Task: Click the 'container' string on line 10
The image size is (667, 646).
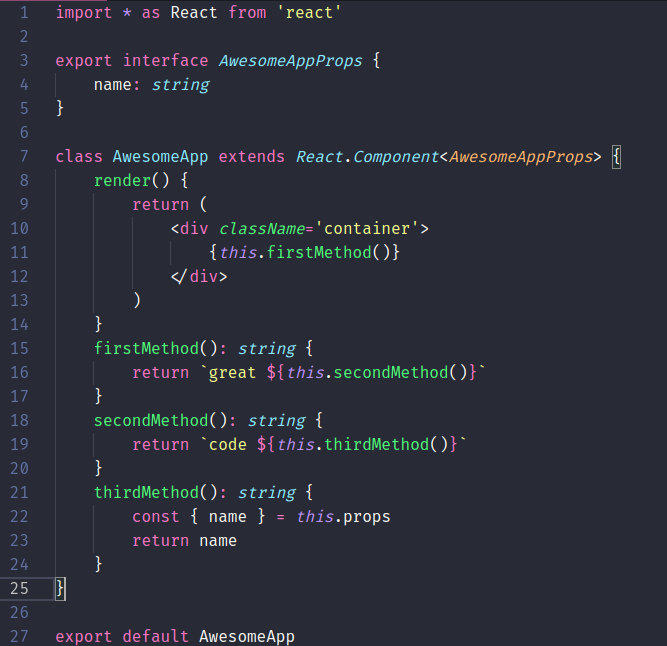Action: tap(367, 229)
